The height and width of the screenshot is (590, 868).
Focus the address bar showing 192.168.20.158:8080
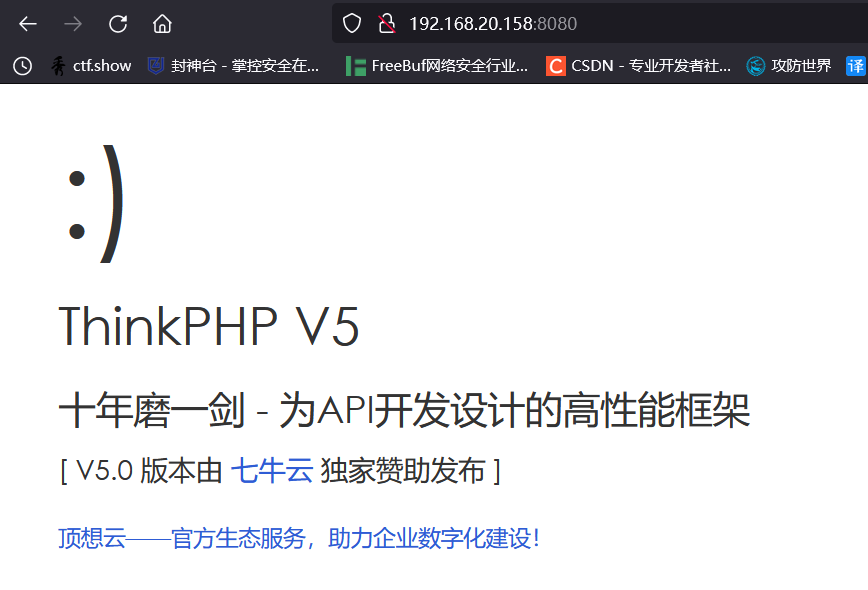point(600,23)
